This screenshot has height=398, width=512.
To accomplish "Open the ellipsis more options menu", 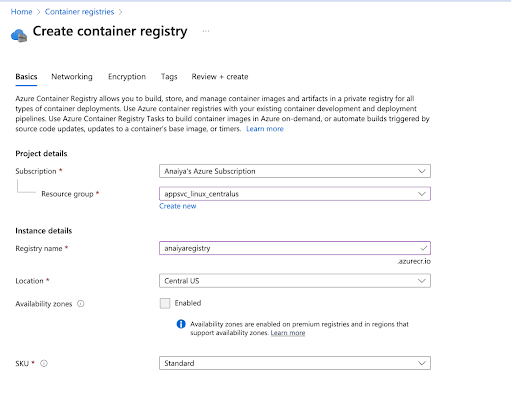I will 206,31.
